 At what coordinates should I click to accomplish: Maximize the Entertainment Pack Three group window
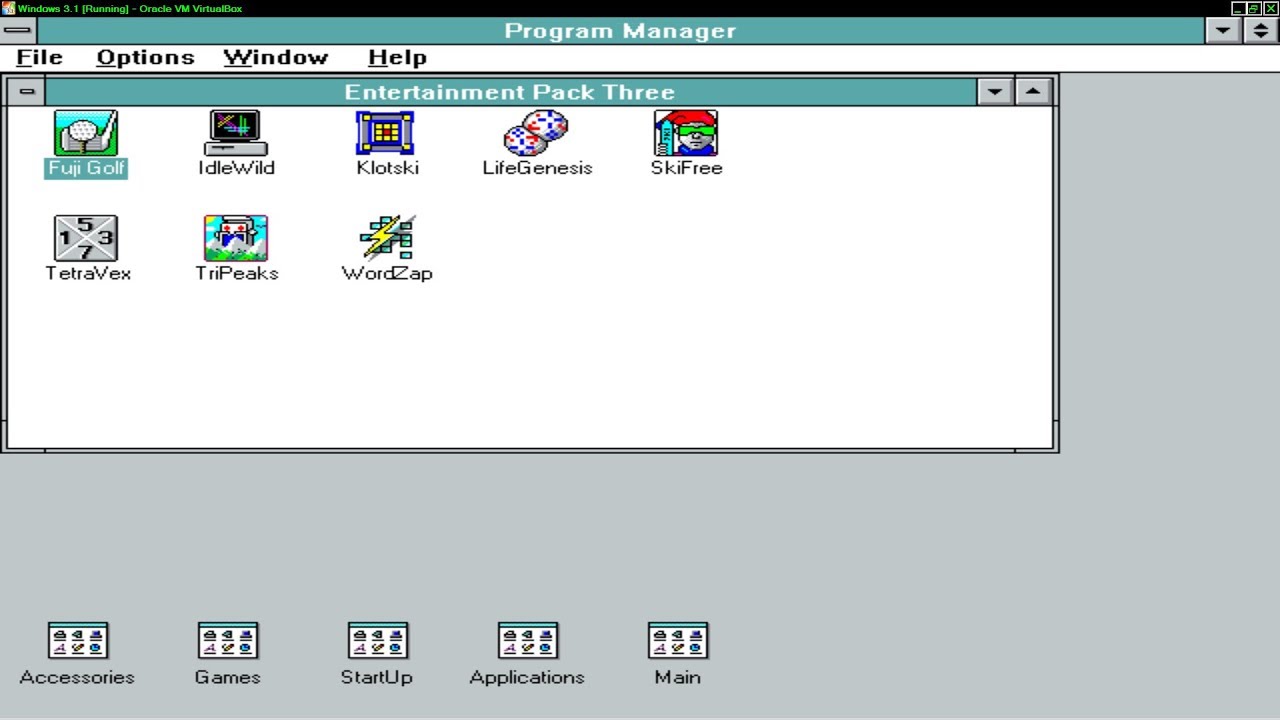tap(1033, 92)
